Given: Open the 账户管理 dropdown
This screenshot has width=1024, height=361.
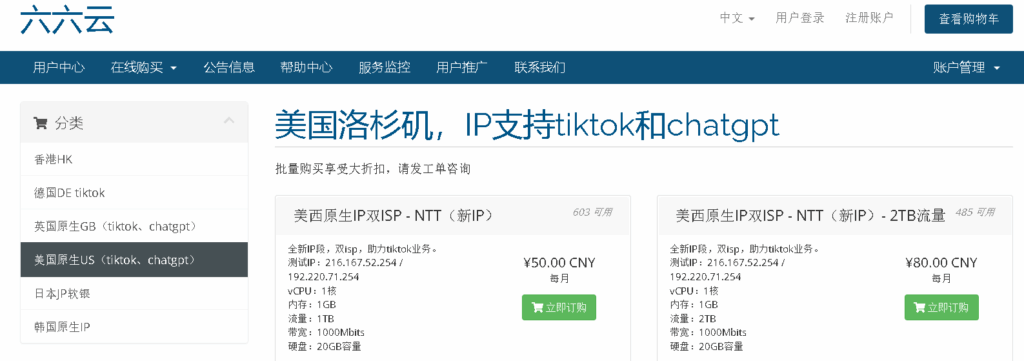Looking at the screenshot, I should (967, 67).
